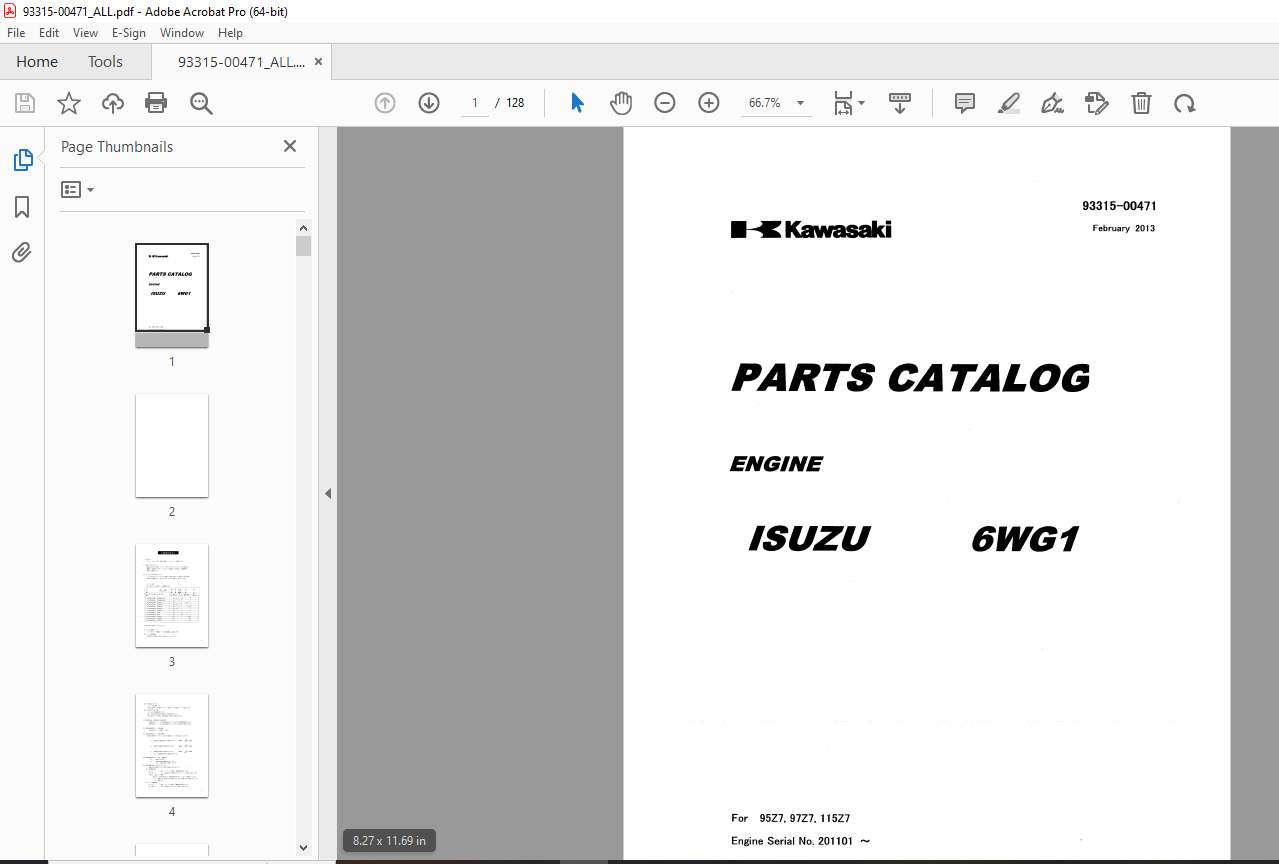Go to previous page arrow
Image resolution: width=1279 pixels, height=864 pixels.
coord(385,103)
